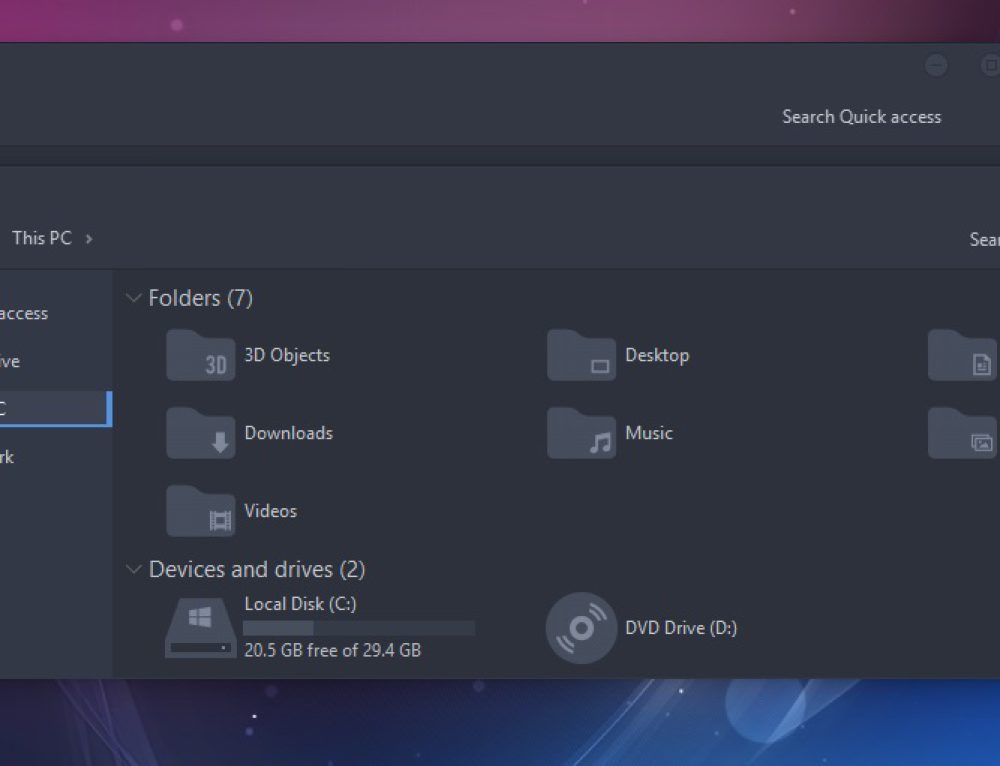Open the Music folder
Viewport: 1000px width, 766px height.
(x=649, y=433)
